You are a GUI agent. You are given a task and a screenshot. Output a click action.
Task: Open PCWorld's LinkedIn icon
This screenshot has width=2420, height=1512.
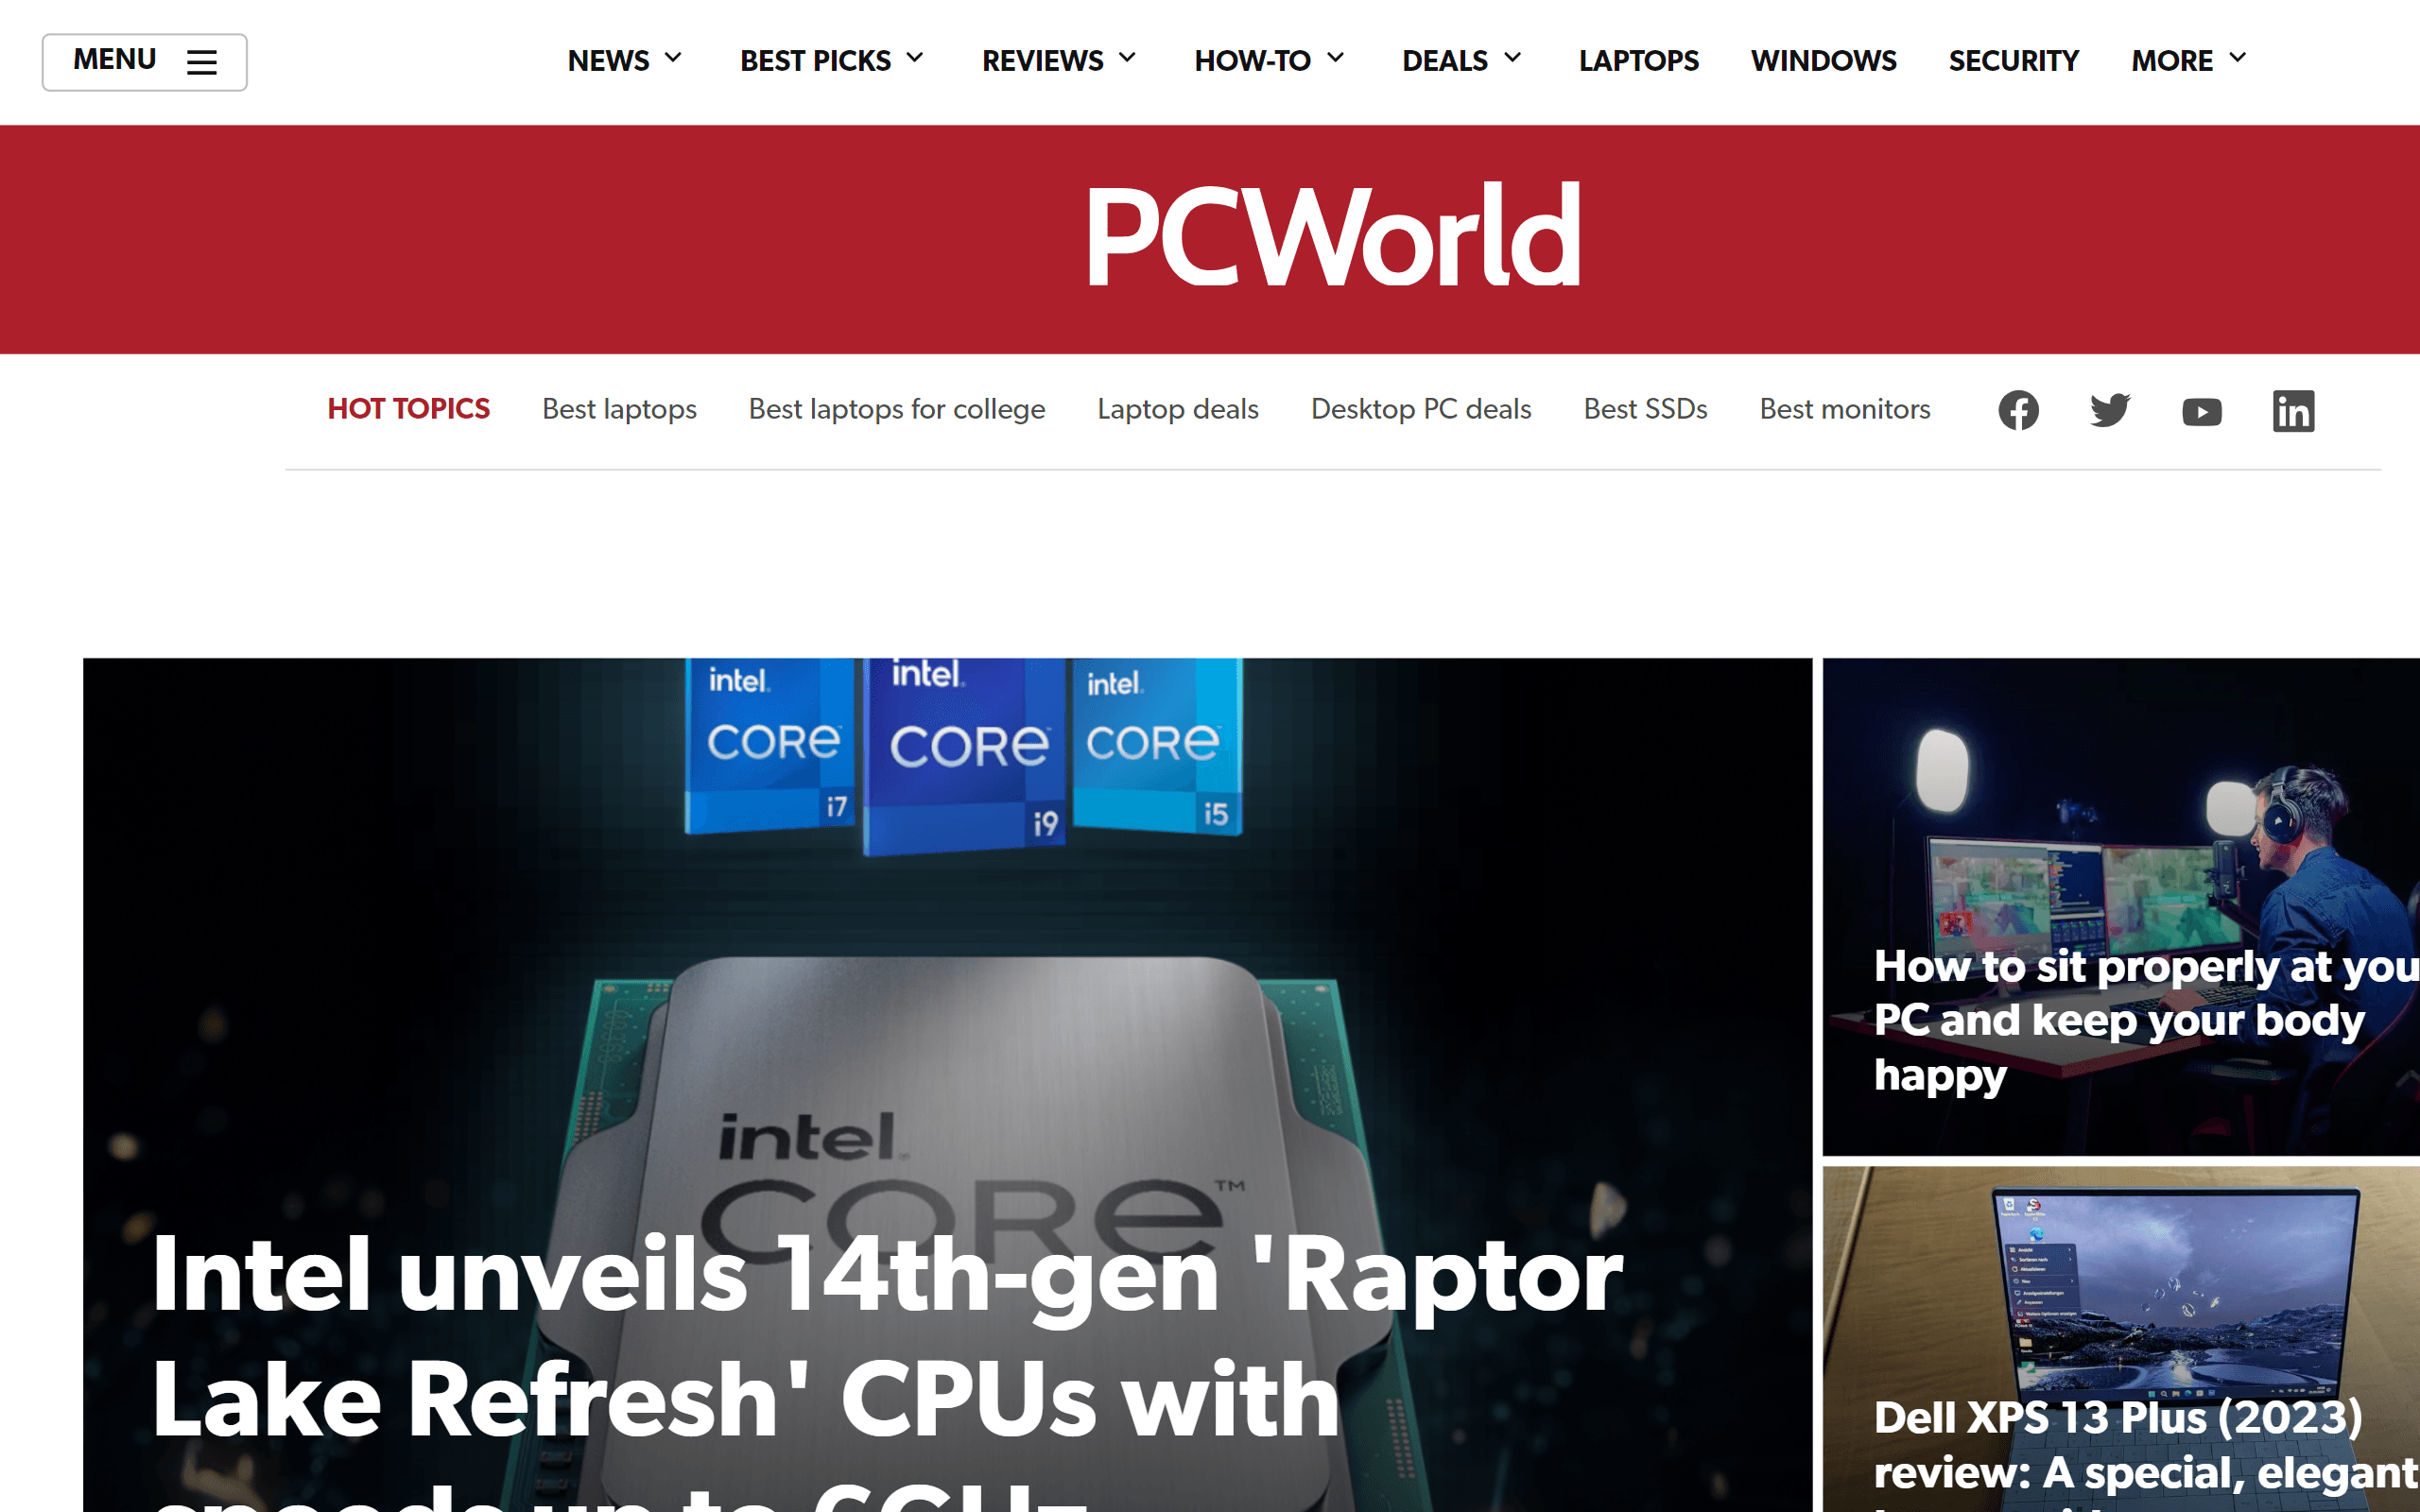pyautogui.click(x=2293, y=411)
